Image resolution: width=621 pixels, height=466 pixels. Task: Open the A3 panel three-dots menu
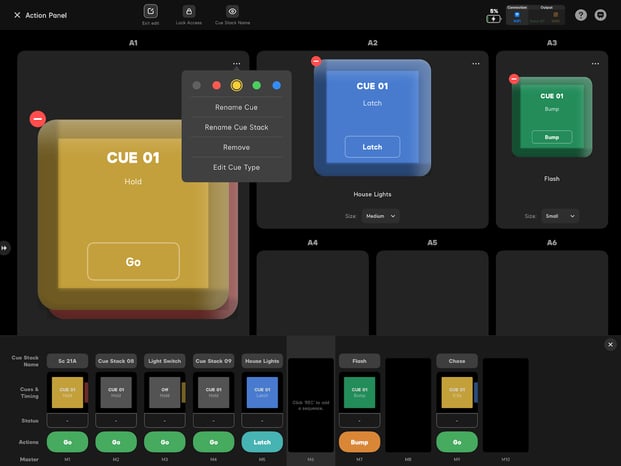point(595,63)
